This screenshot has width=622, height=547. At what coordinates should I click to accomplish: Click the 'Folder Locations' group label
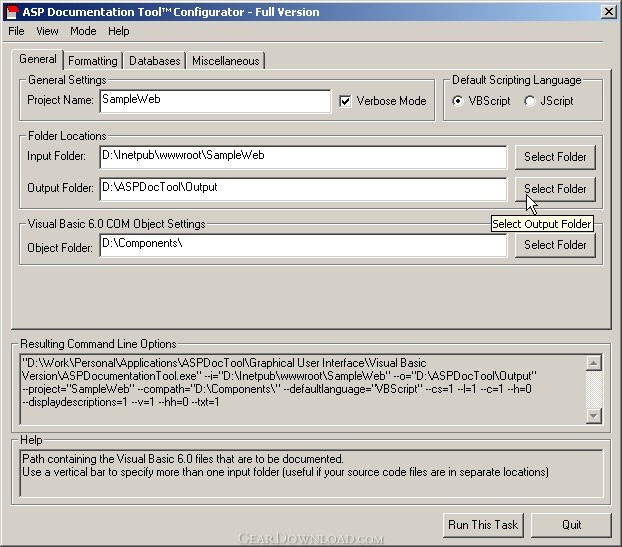point(67,136)
